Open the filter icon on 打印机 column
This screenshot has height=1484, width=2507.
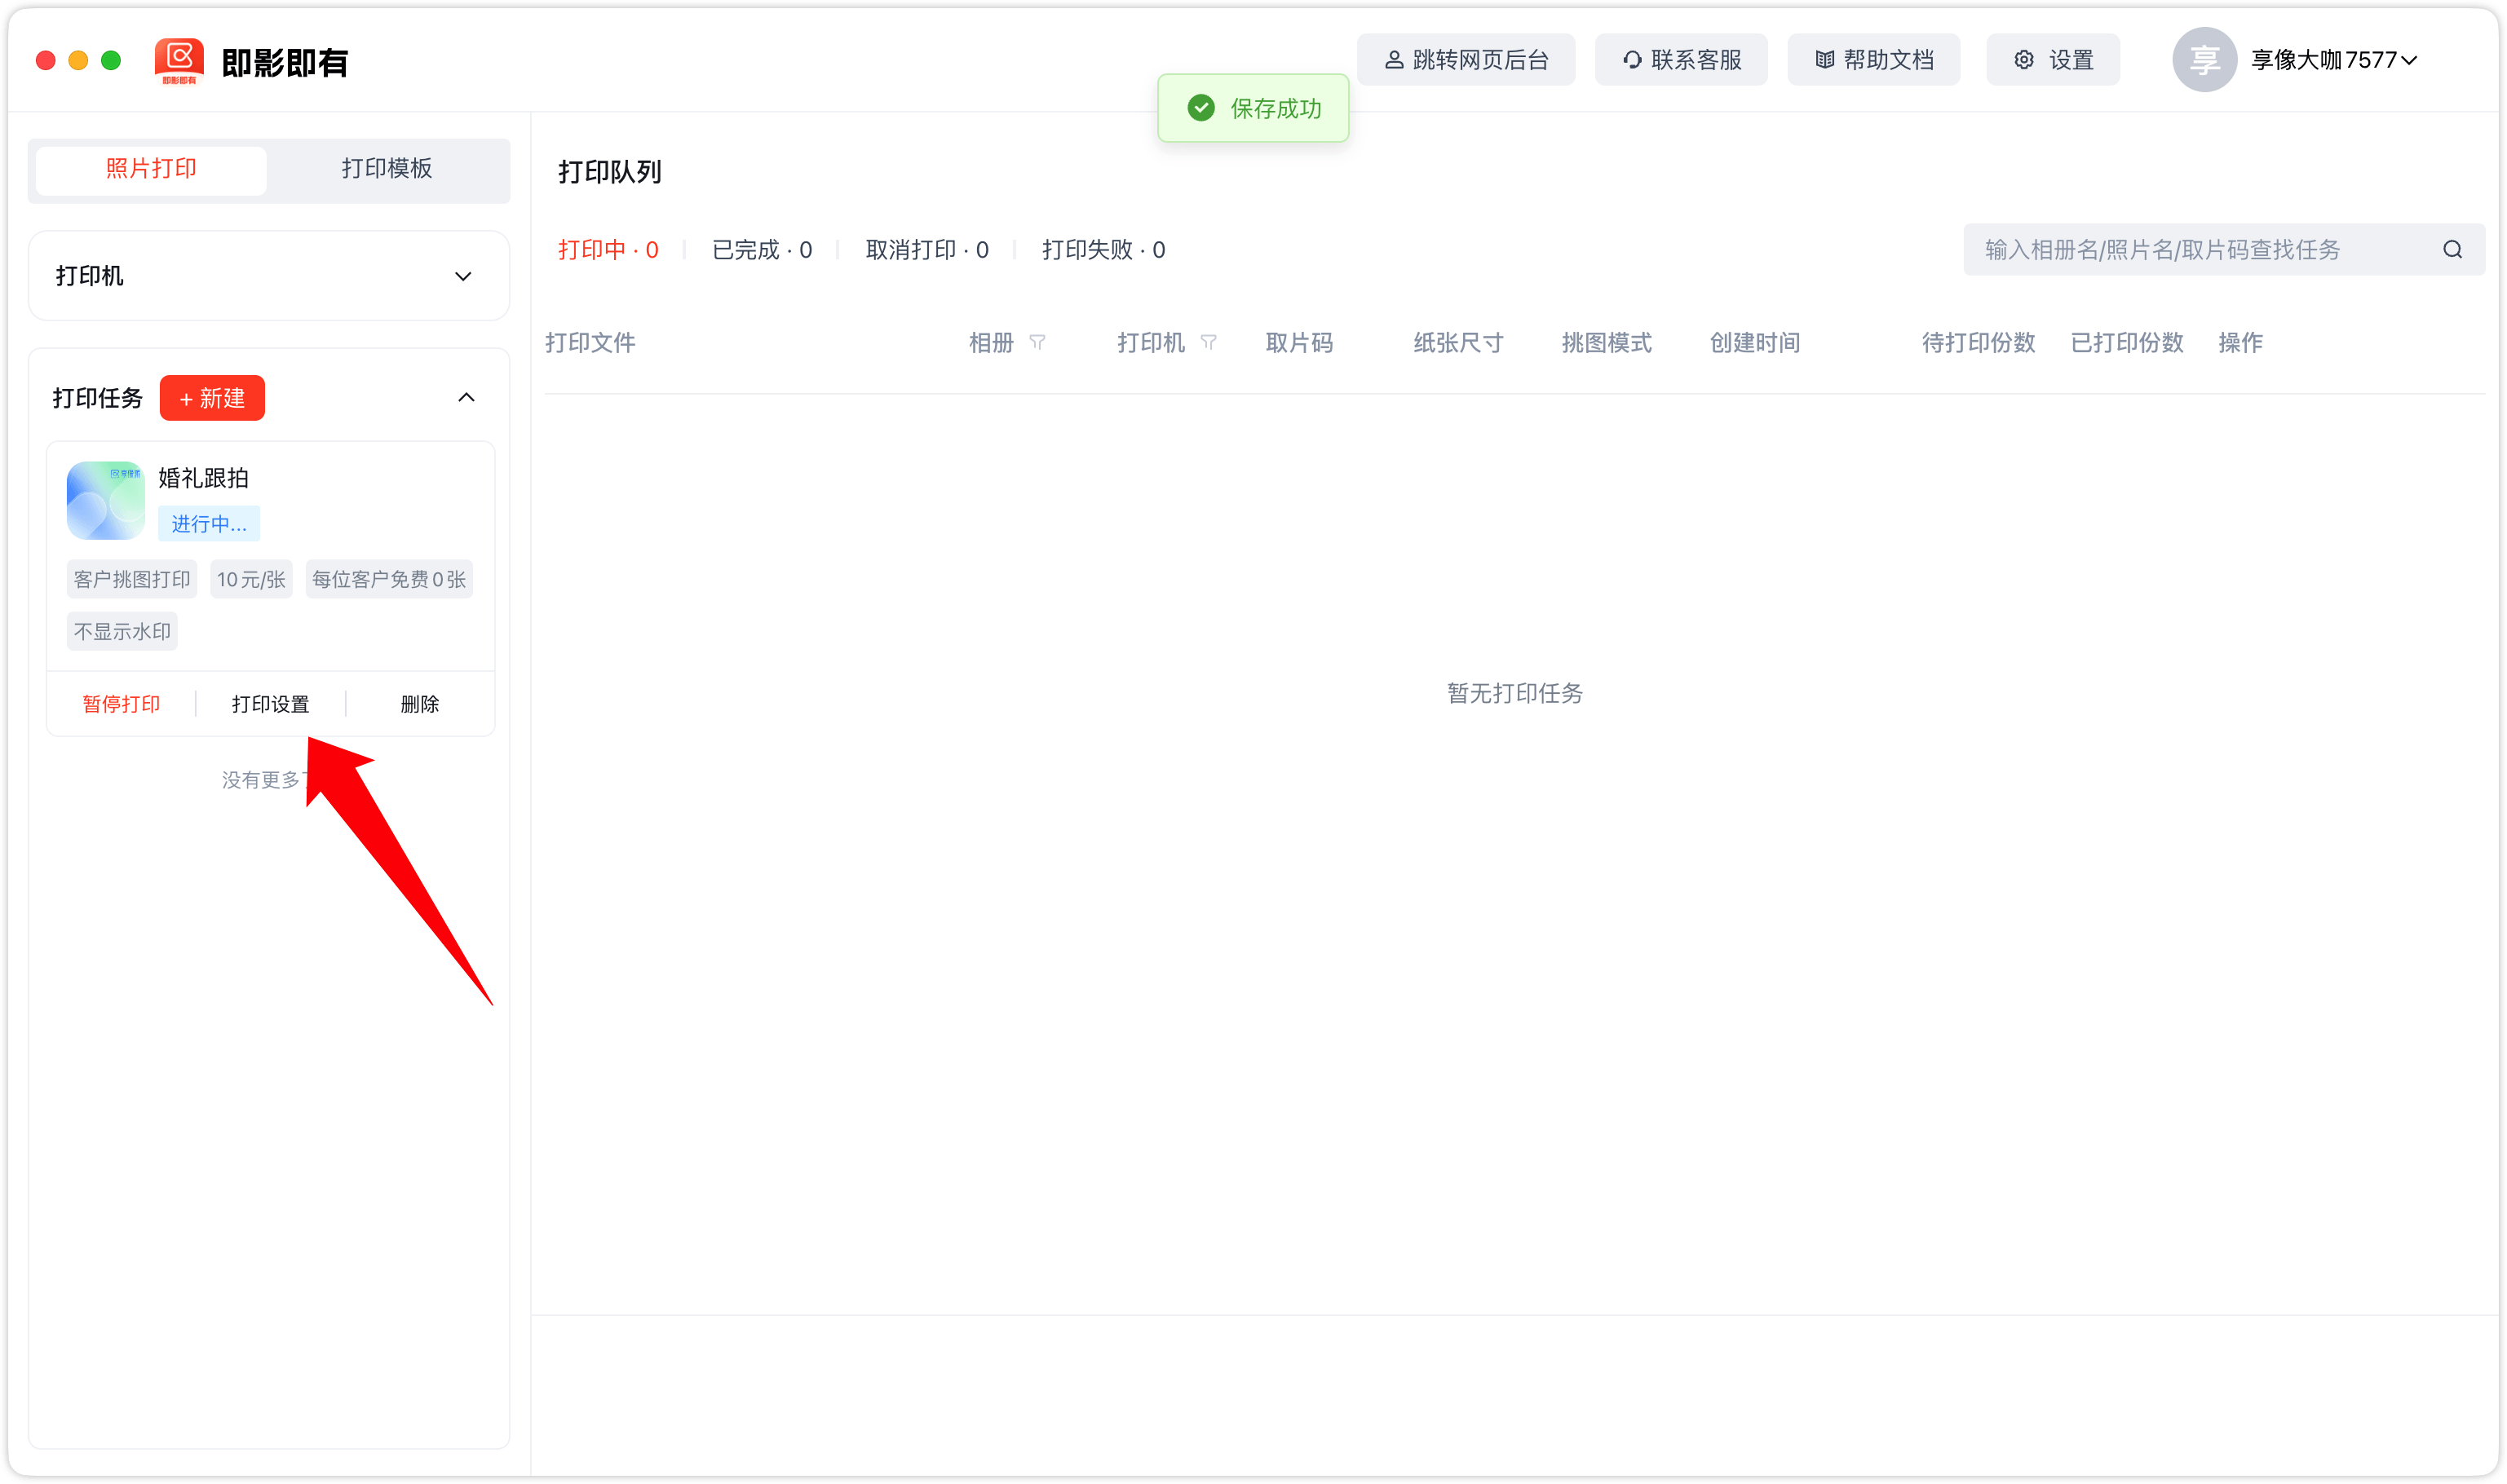(1209, 343)
